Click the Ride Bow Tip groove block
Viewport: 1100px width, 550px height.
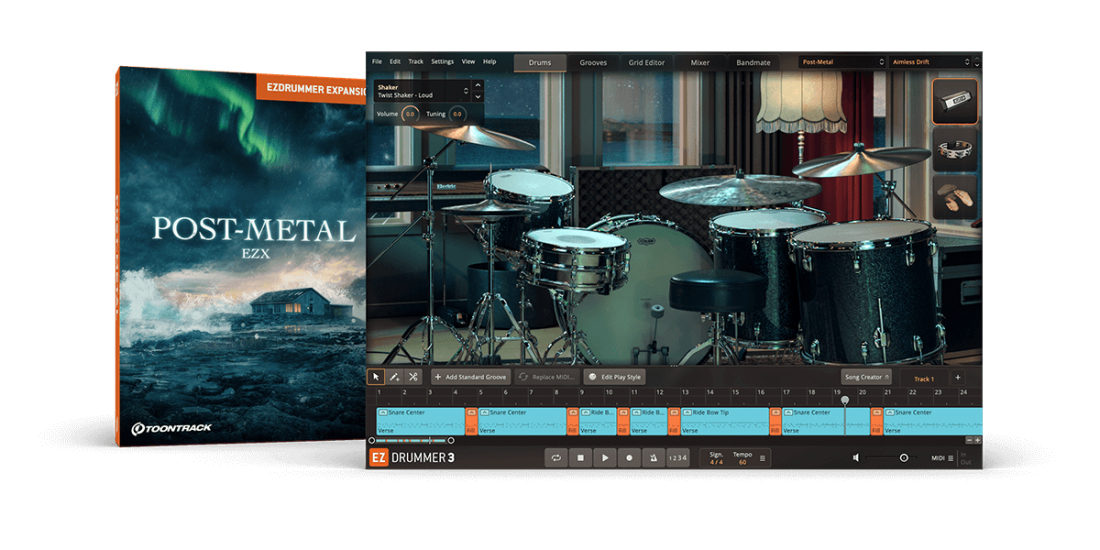(x=724, y=420)
